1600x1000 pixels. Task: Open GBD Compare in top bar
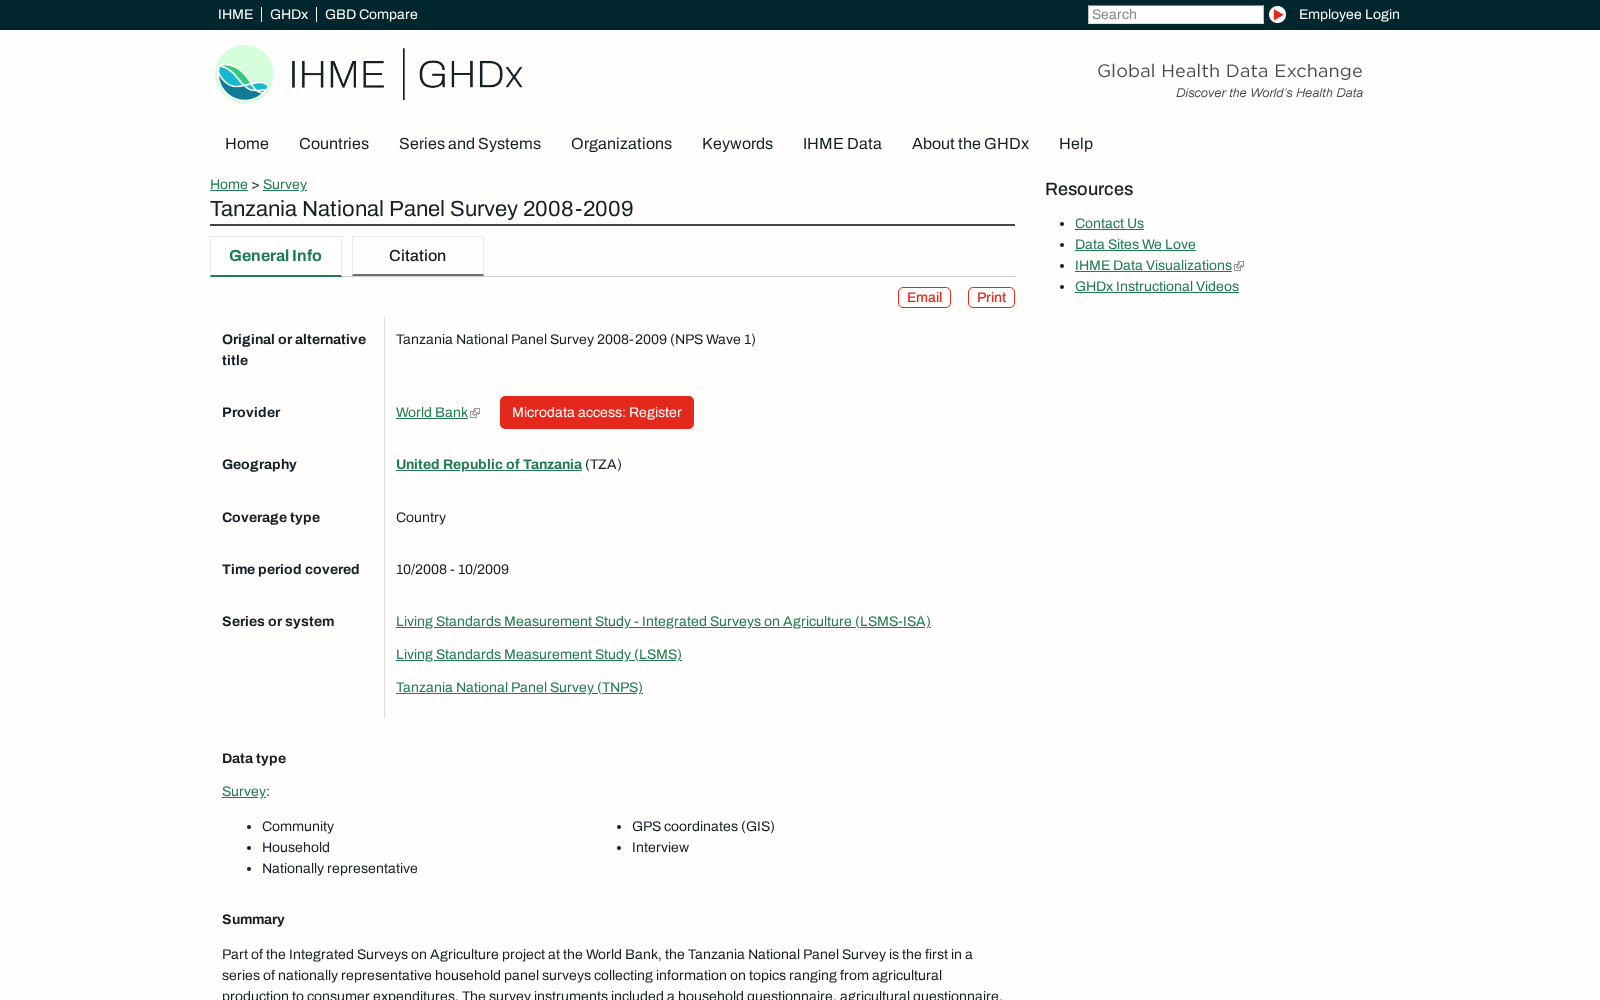click(371, 14)
